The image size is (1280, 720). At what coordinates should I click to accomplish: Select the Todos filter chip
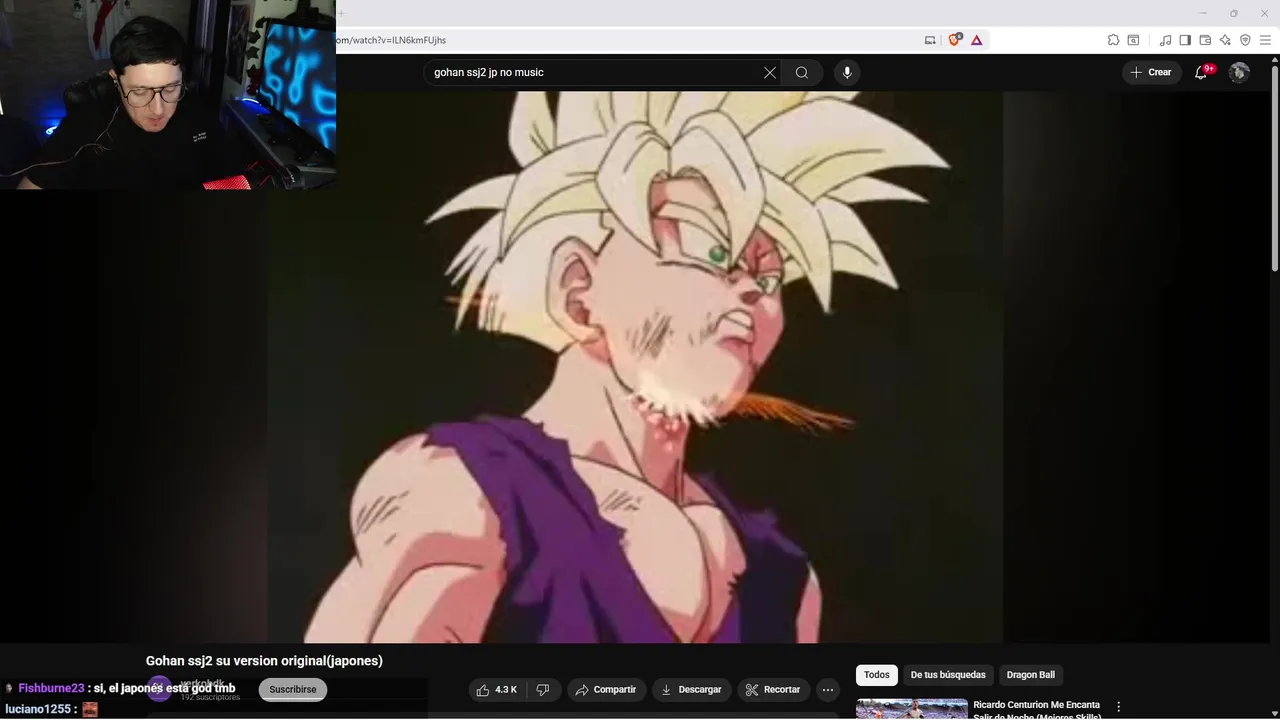877,675
